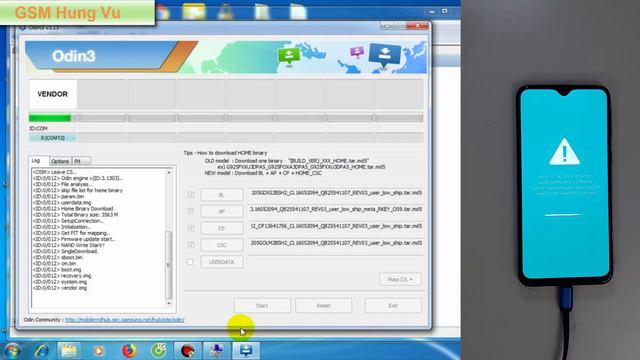Click the CP file button
This screenshot has height=360, width=640.
[222, 228]
